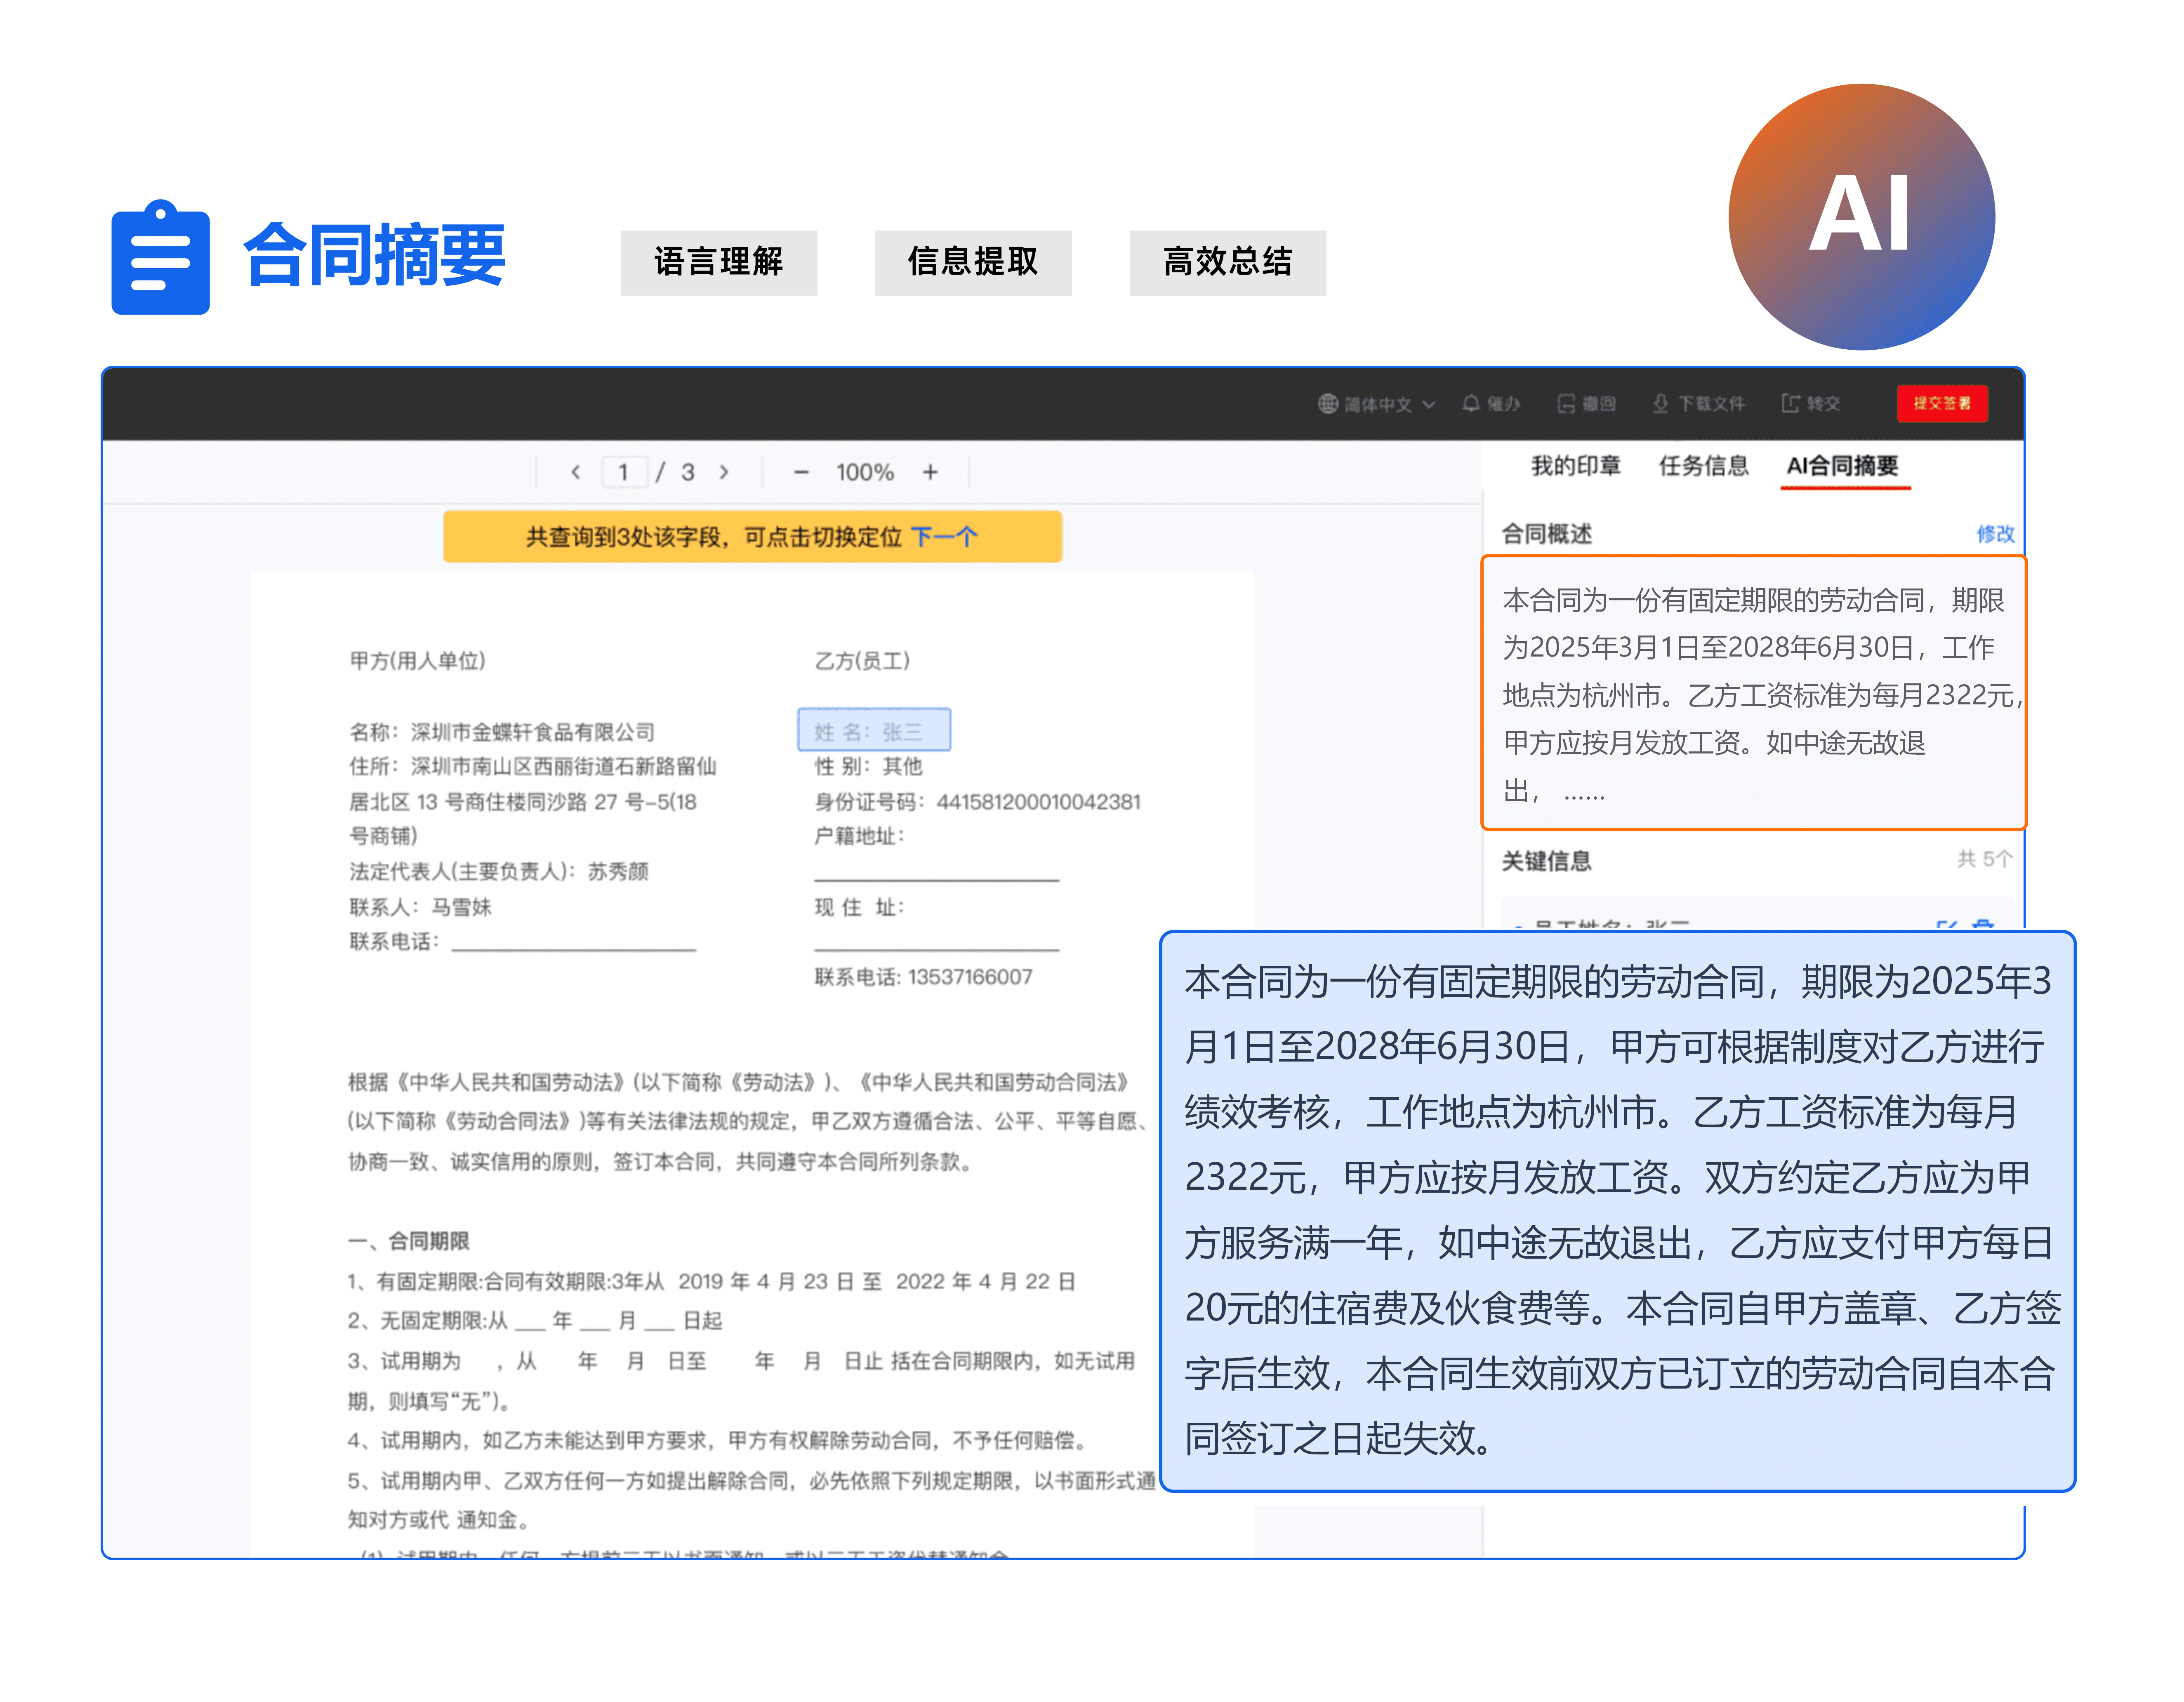2184x1702 pixels.
Task: Select the AI合同摘要 tab
Action: coord(1842,465)
